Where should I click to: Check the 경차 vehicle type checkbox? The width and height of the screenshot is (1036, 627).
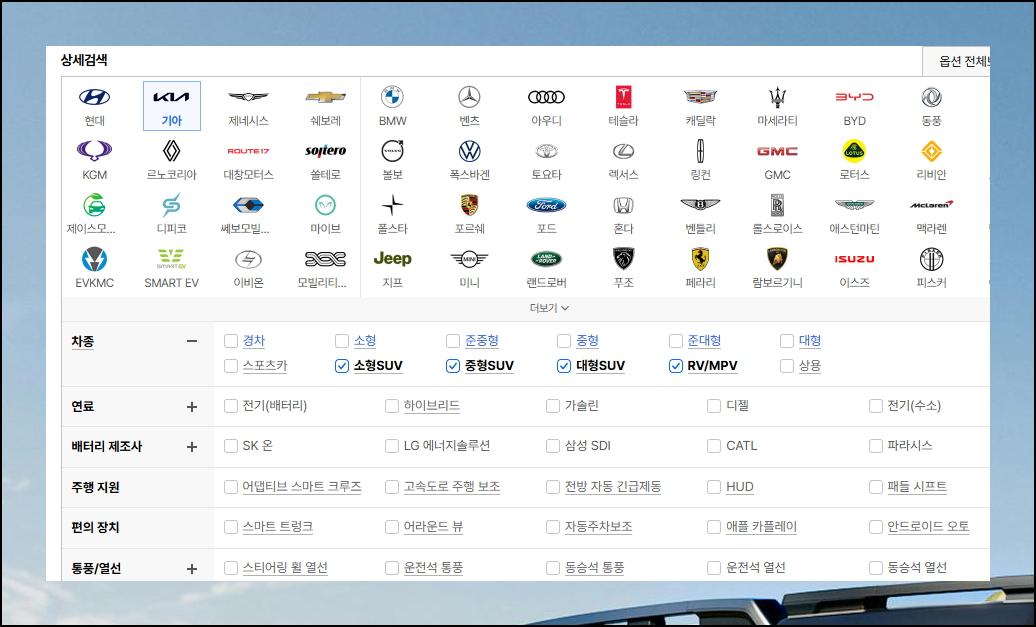(231, 341)
